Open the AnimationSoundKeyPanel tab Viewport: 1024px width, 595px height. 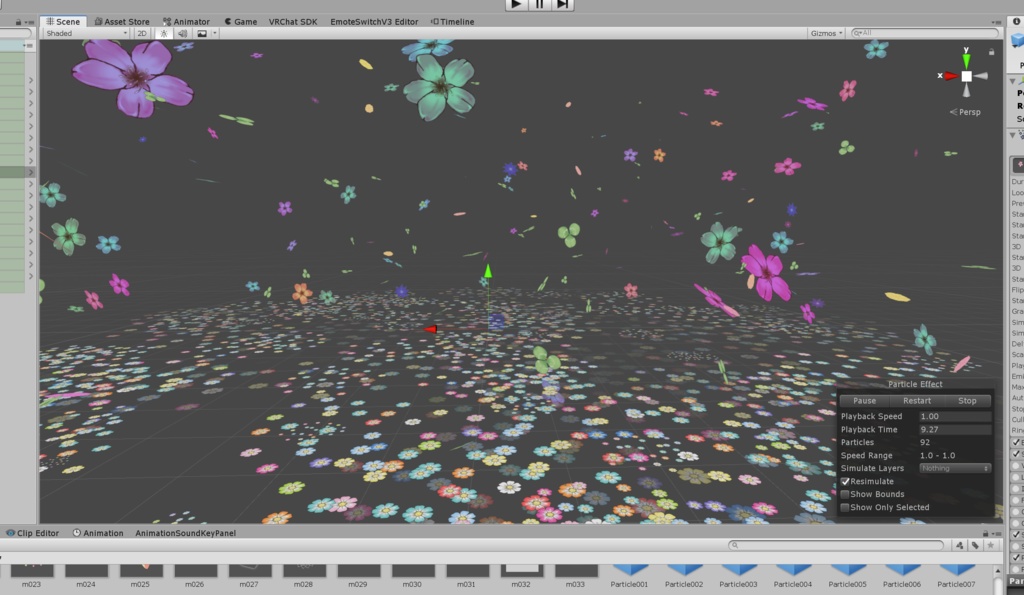click(x=185, y=533)
